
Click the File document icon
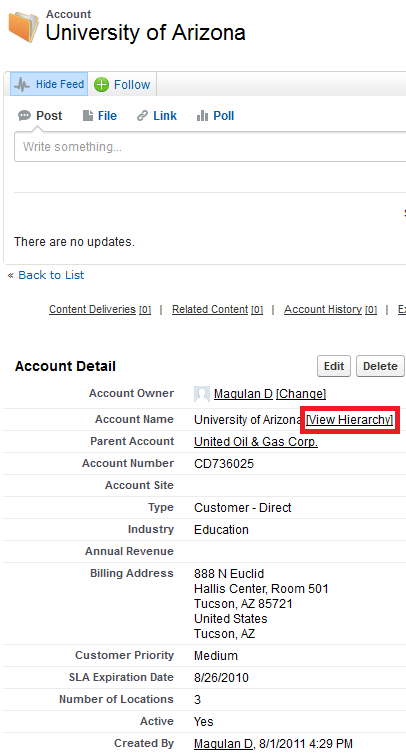pos(87,116)
